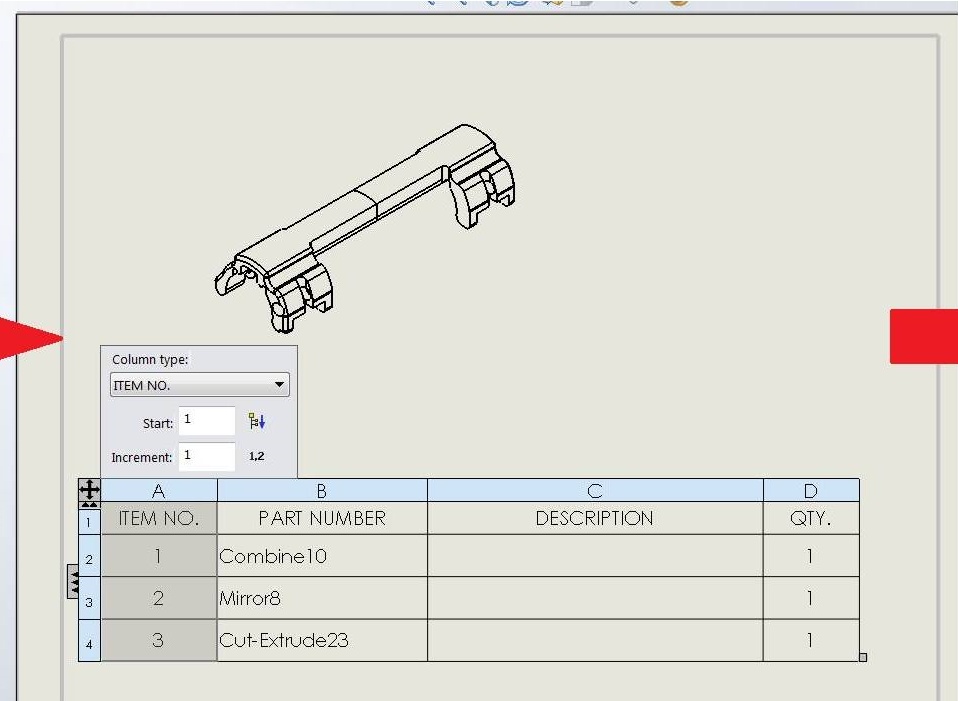This screenshot has width=958, height=701.
Task: Open the Column type dropdown showing ITEM NO.
Action: pos(200,385)
